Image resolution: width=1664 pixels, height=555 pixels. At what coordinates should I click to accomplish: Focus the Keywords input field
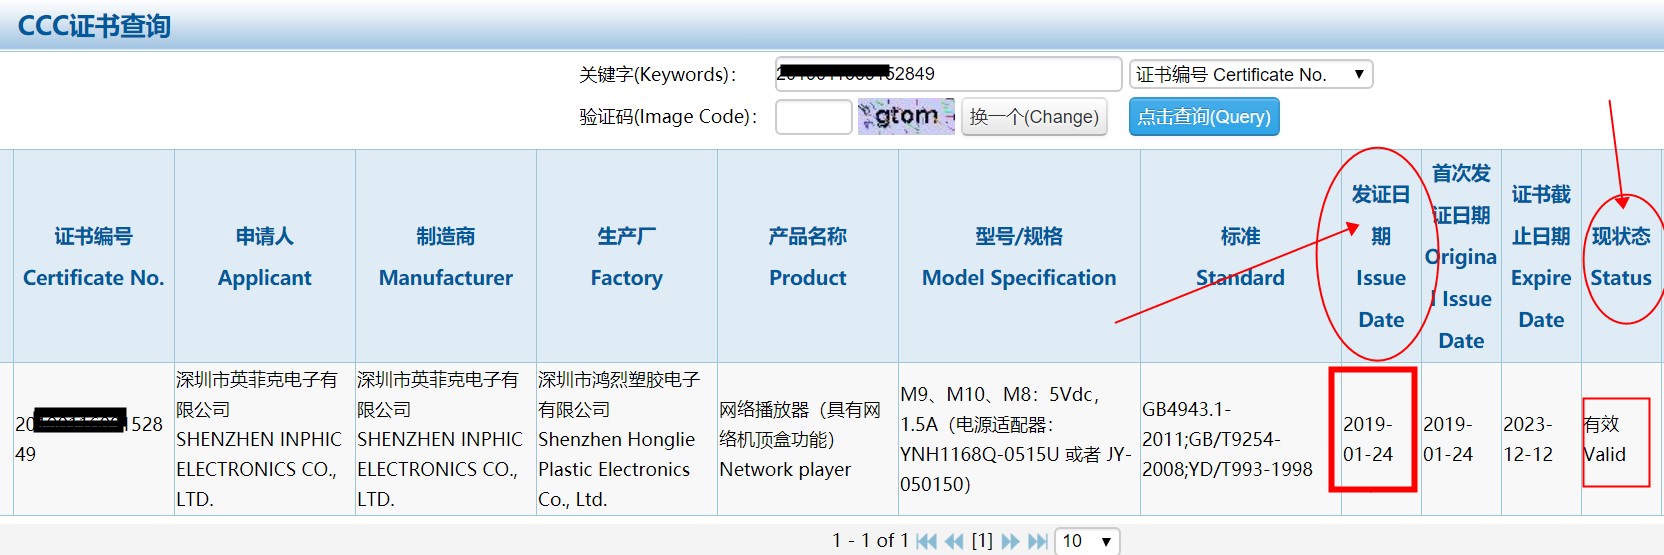click(948, 74)
